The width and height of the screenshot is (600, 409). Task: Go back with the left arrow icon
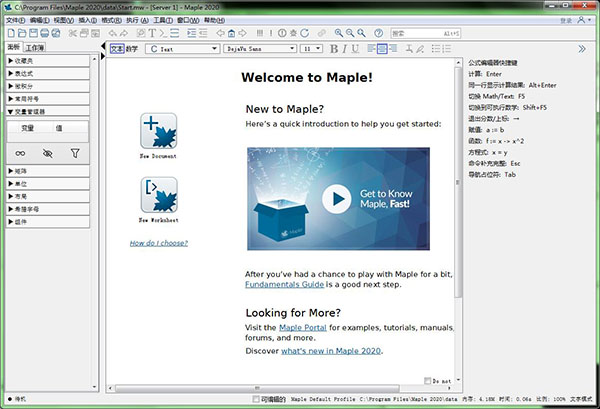click(220, 33)
